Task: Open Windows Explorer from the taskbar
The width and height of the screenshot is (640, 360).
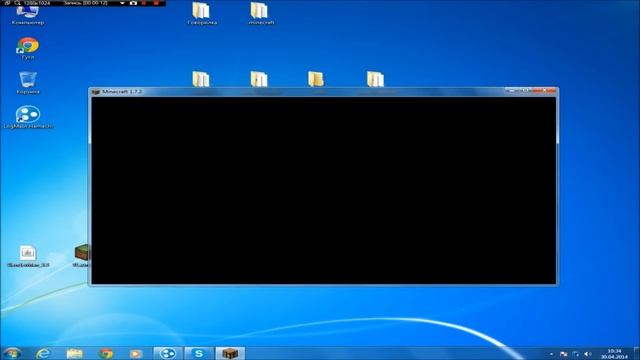Action: coord(74,353)
